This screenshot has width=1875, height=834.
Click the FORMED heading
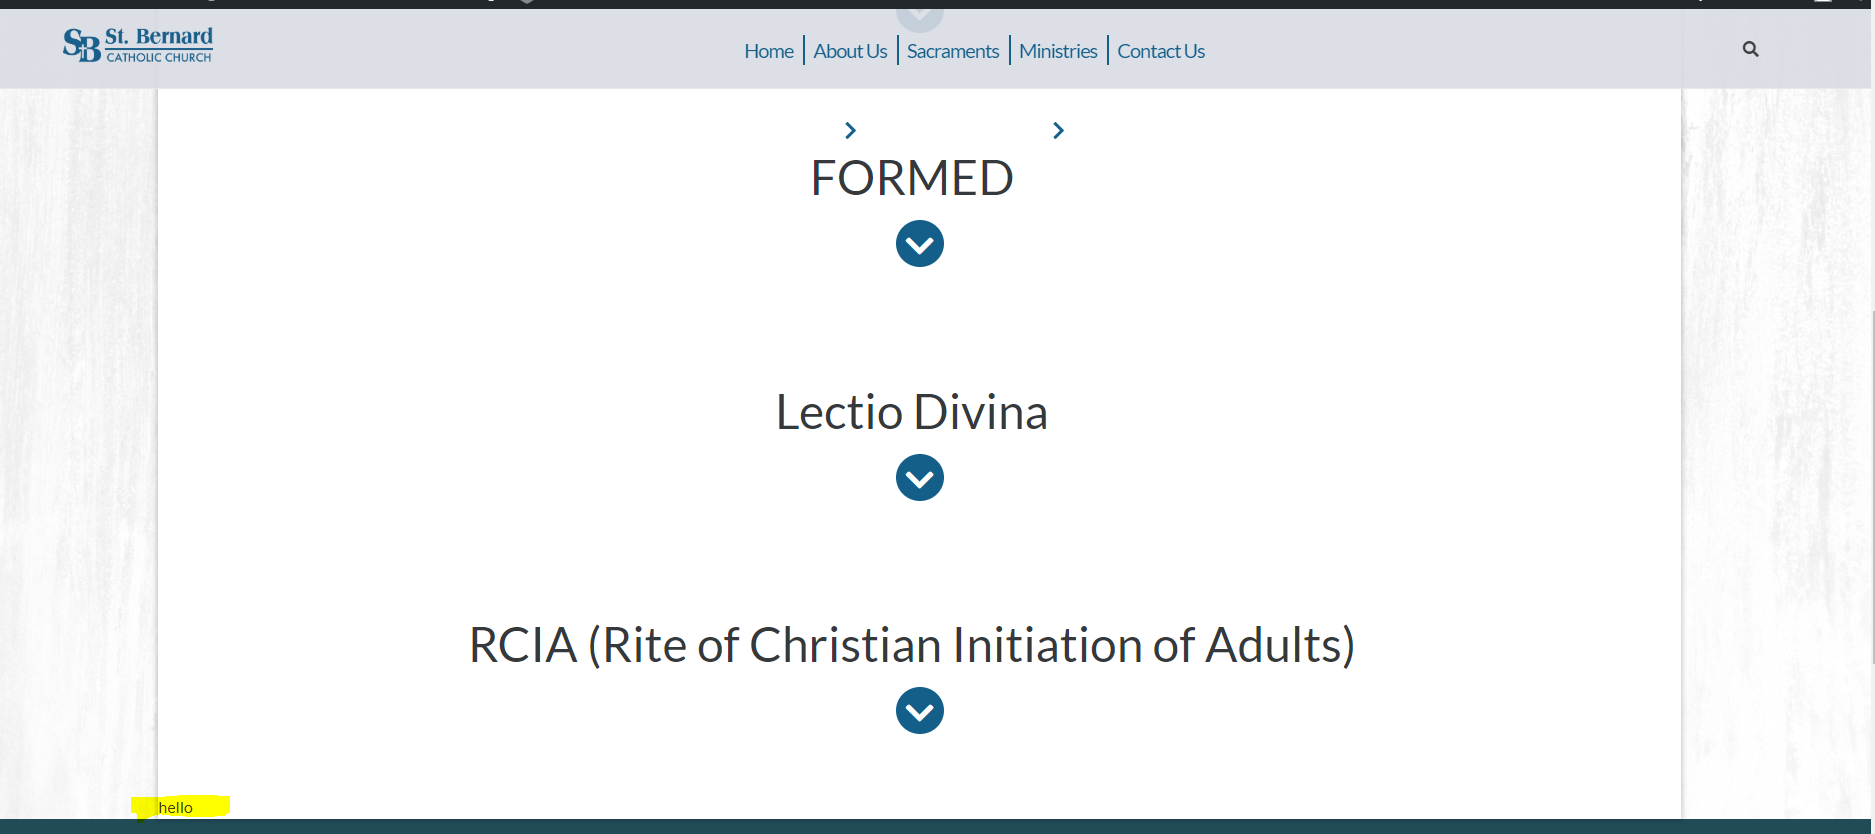click(x=912, y=179)
